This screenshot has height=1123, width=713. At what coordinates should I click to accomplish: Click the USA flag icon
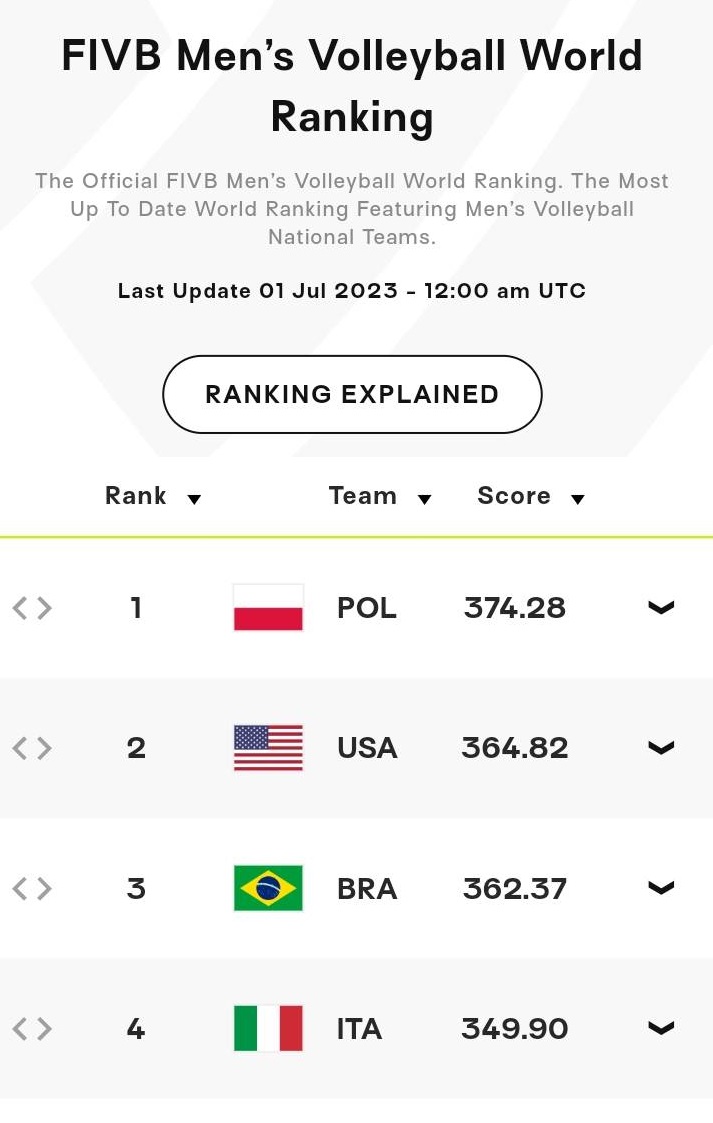[268, 748]
